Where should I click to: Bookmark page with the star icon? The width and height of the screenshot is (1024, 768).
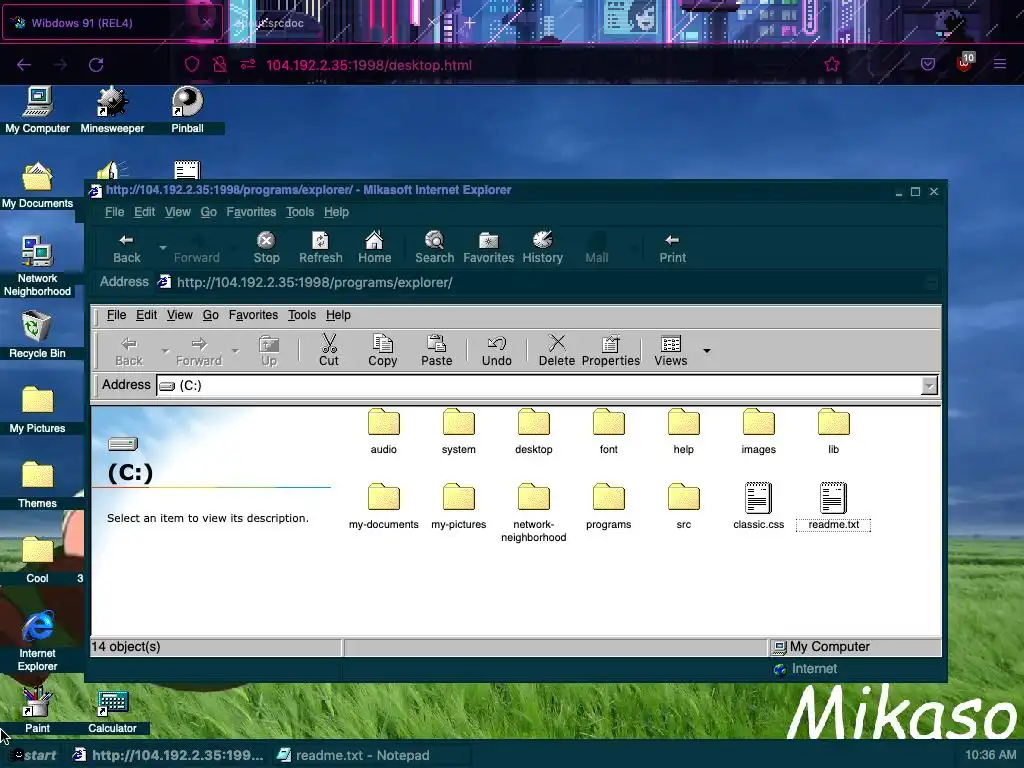coord(831,65)
